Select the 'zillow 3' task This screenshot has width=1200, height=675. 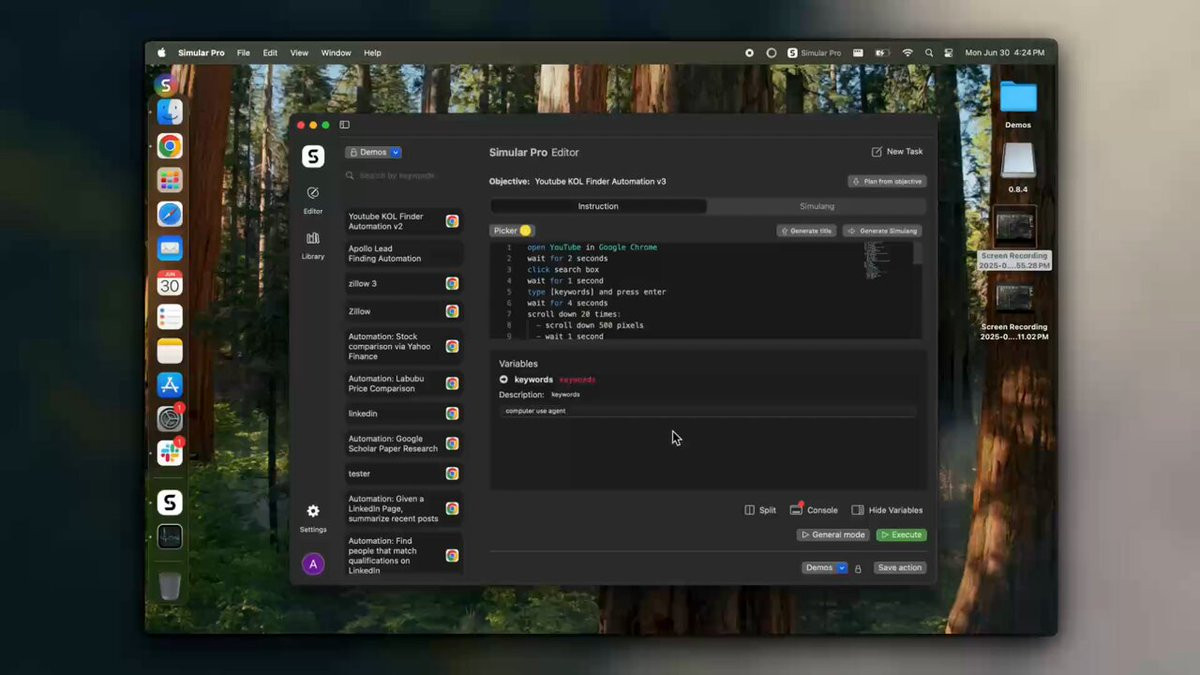click(403, 284)
